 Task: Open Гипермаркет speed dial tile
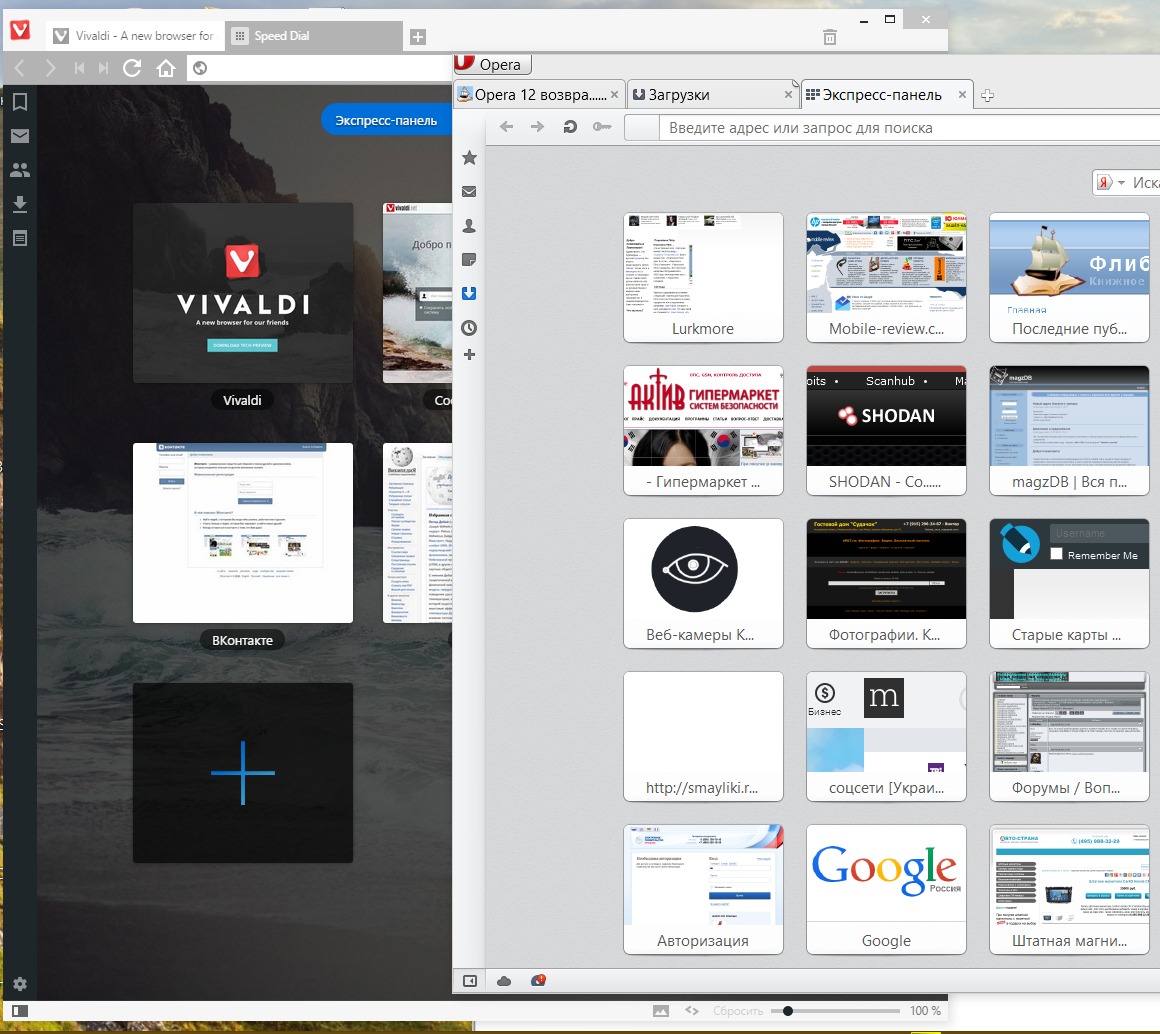tap(703, 430)
